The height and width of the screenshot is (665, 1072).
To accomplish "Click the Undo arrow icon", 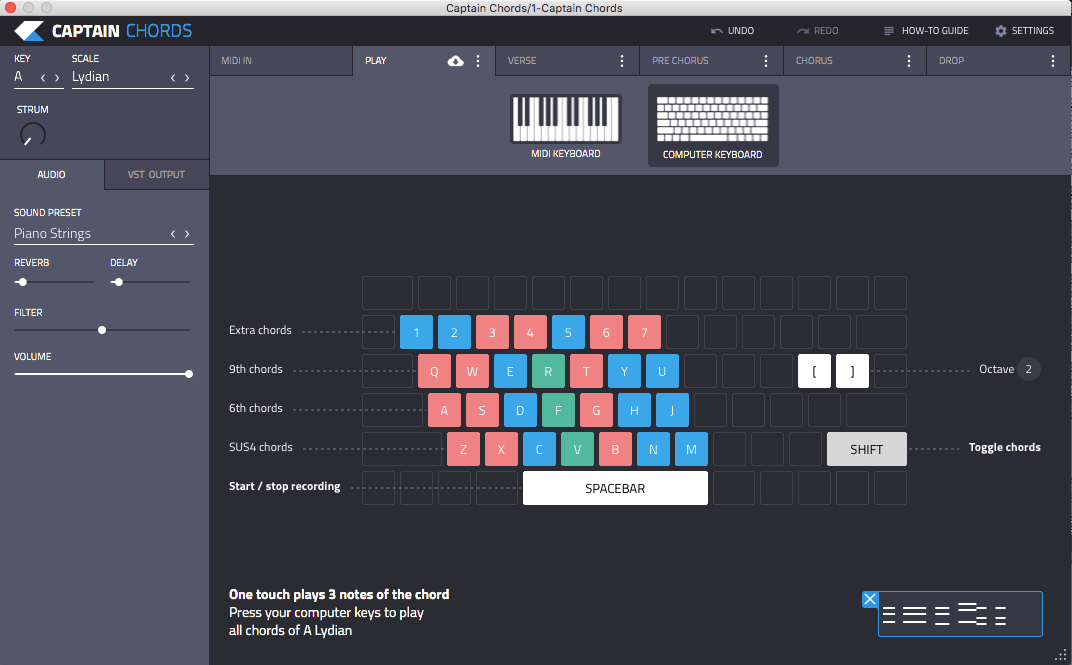I will (x=716, y=31).
